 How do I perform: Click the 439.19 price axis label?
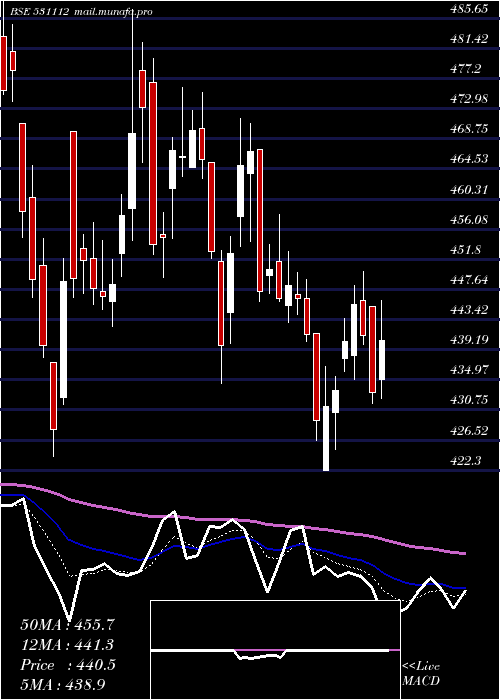pos(469,340)
